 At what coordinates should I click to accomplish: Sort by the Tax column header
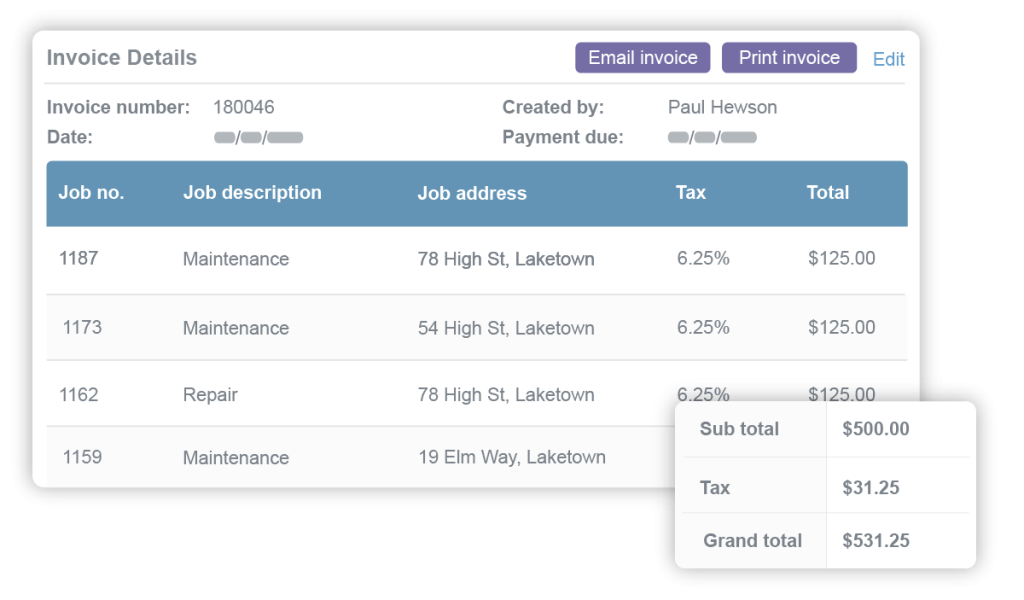click(690, 193)
